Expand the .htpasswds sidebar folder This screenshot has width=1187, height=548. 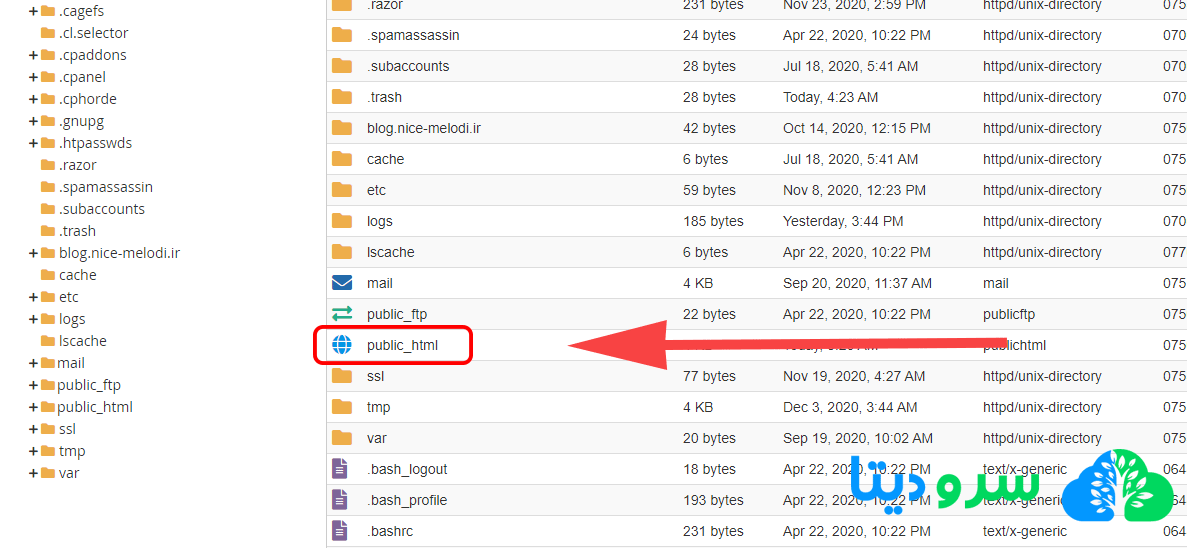tap(34, 143)
